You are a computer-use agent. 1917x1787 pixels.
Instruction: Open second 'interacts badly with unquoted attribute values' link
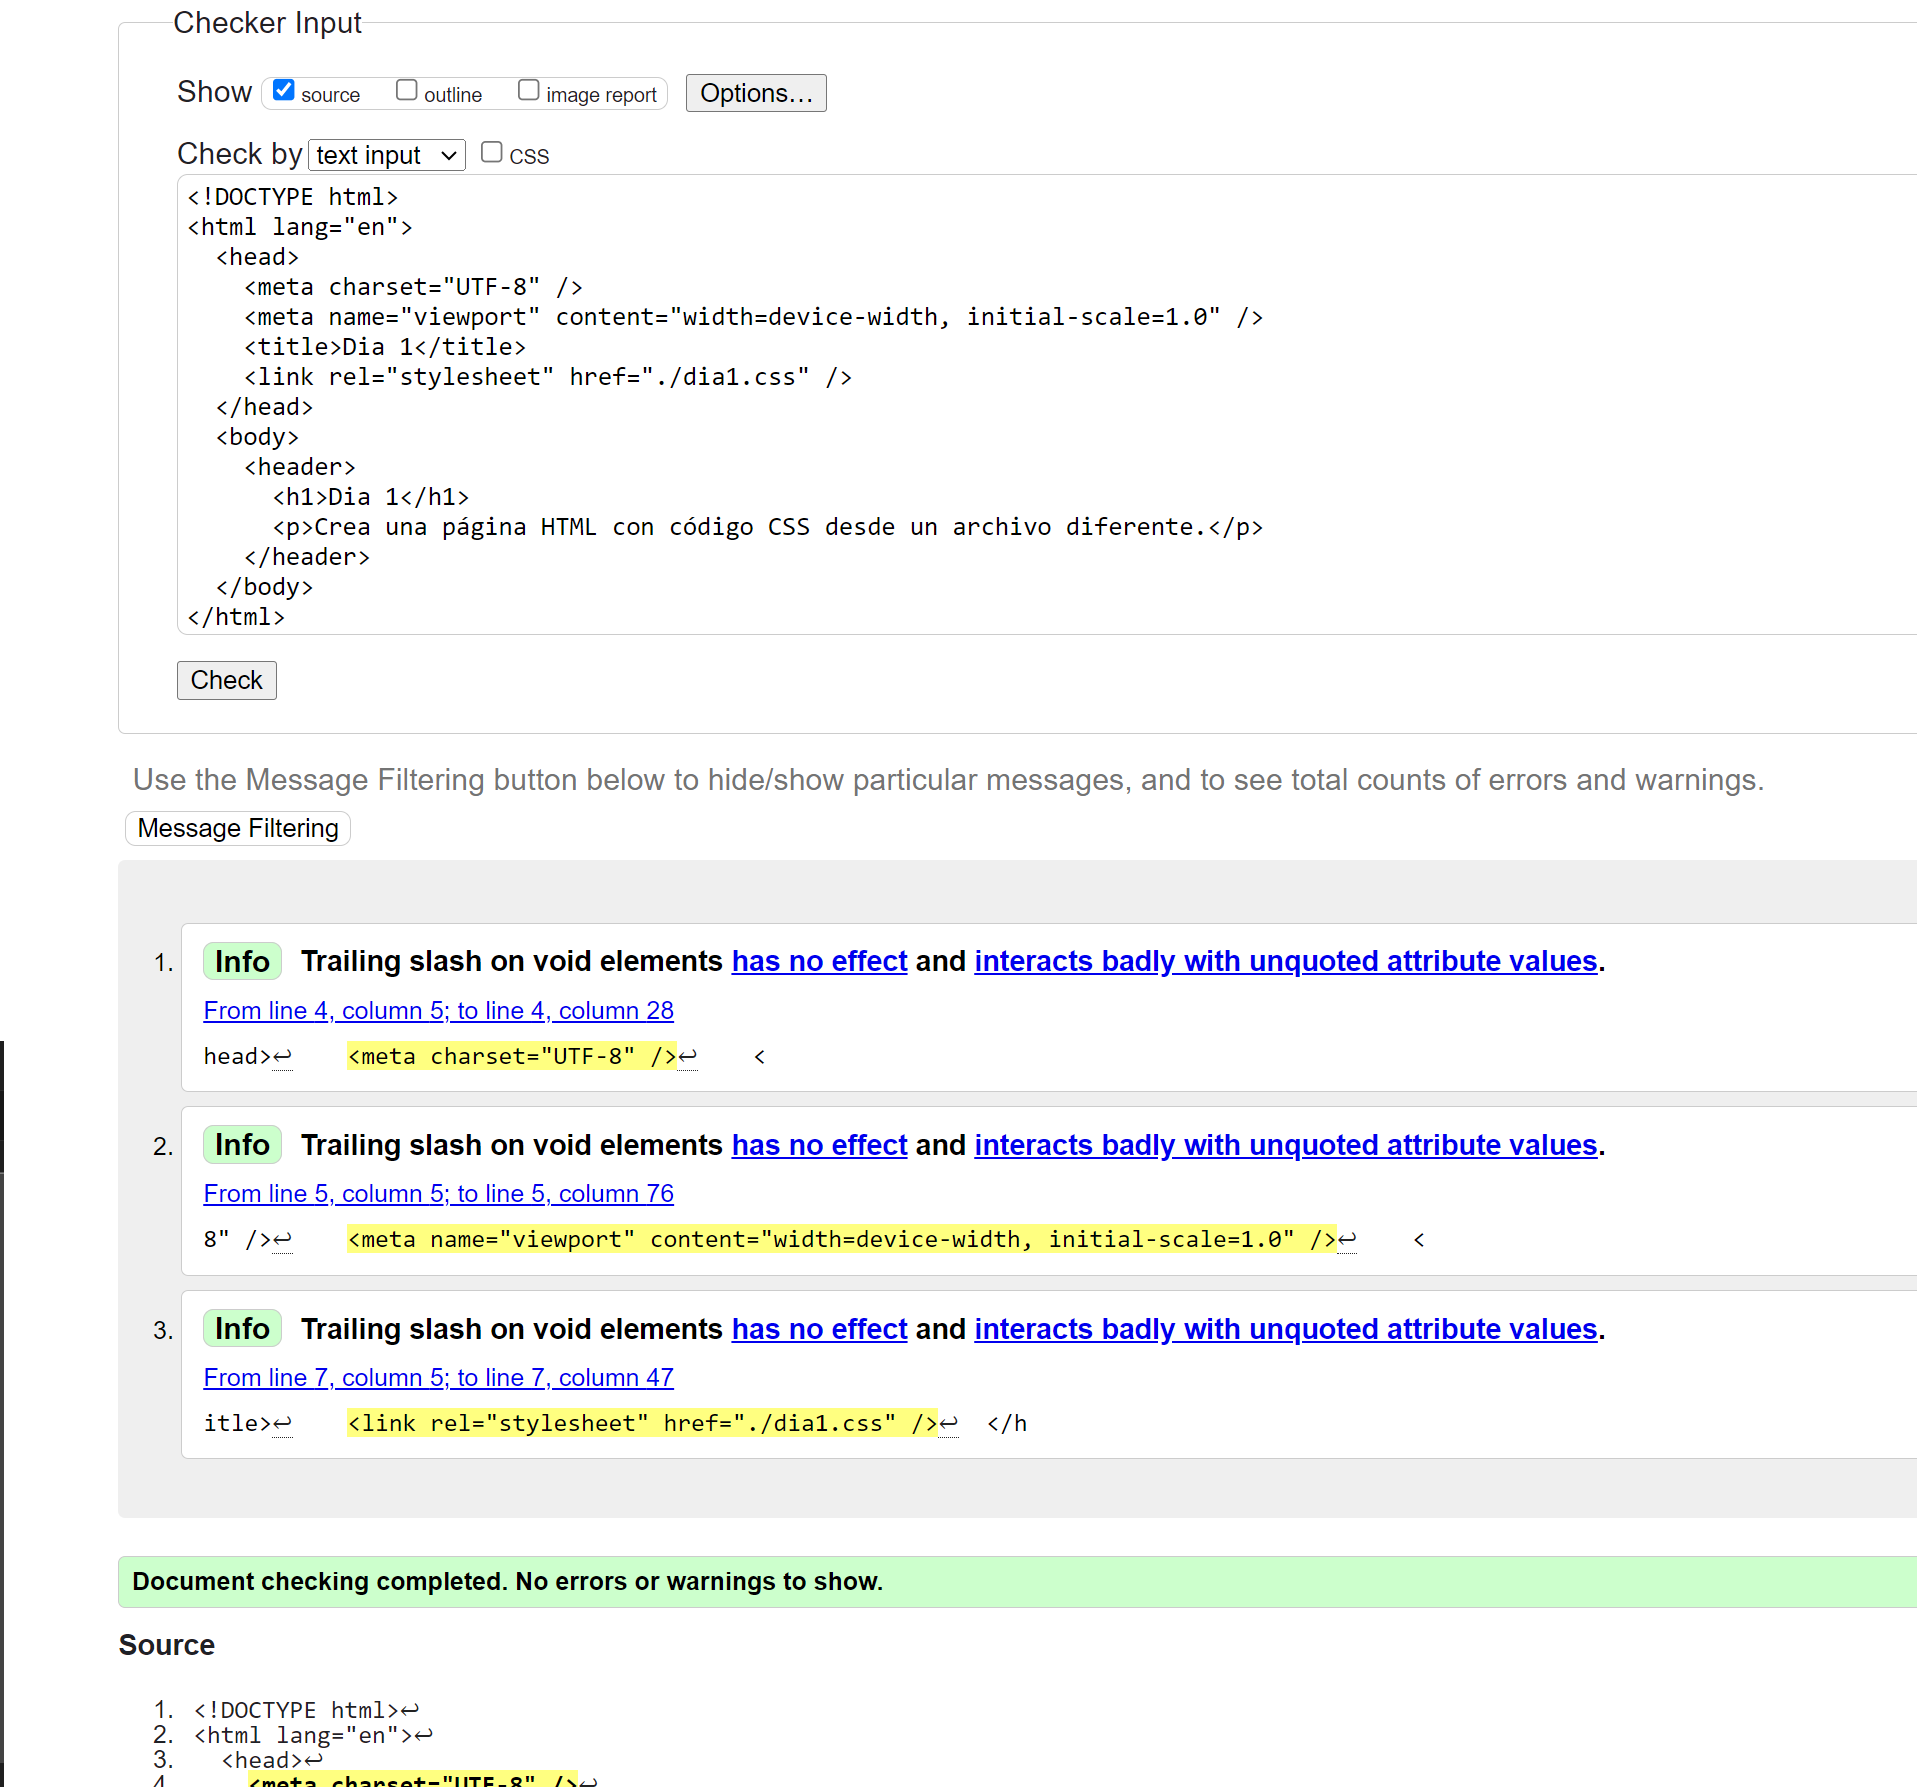[1285, 1145]
